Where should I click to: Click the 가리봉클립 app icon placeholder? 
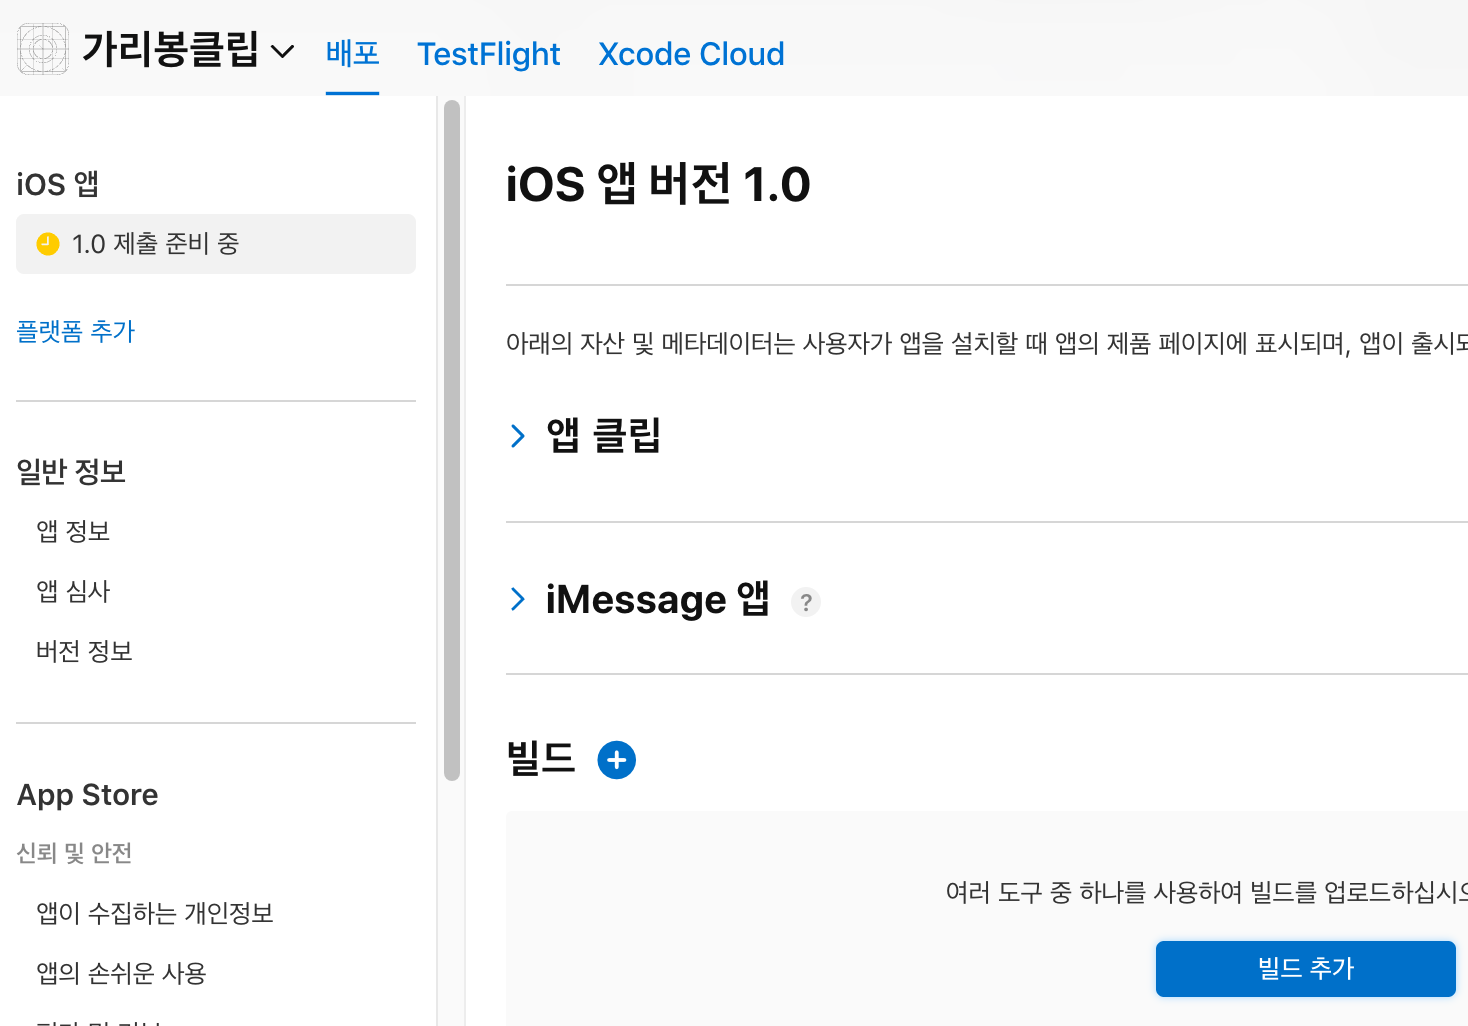[x=43, y=49]
